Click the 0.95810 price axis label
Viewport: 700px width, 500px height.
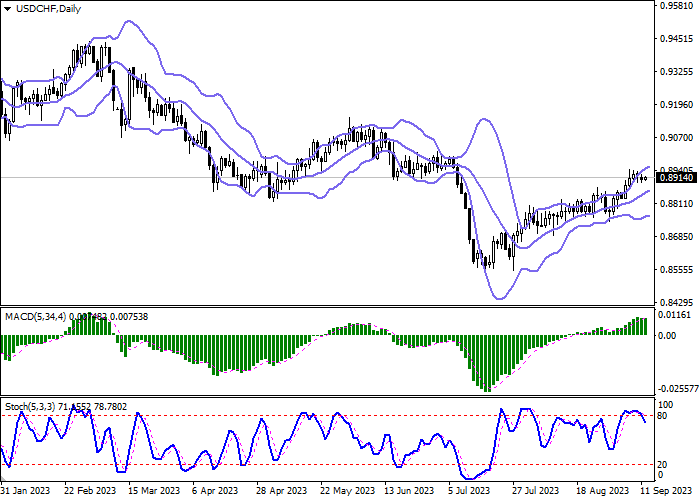pyautogui.click(x=677, y=6)
